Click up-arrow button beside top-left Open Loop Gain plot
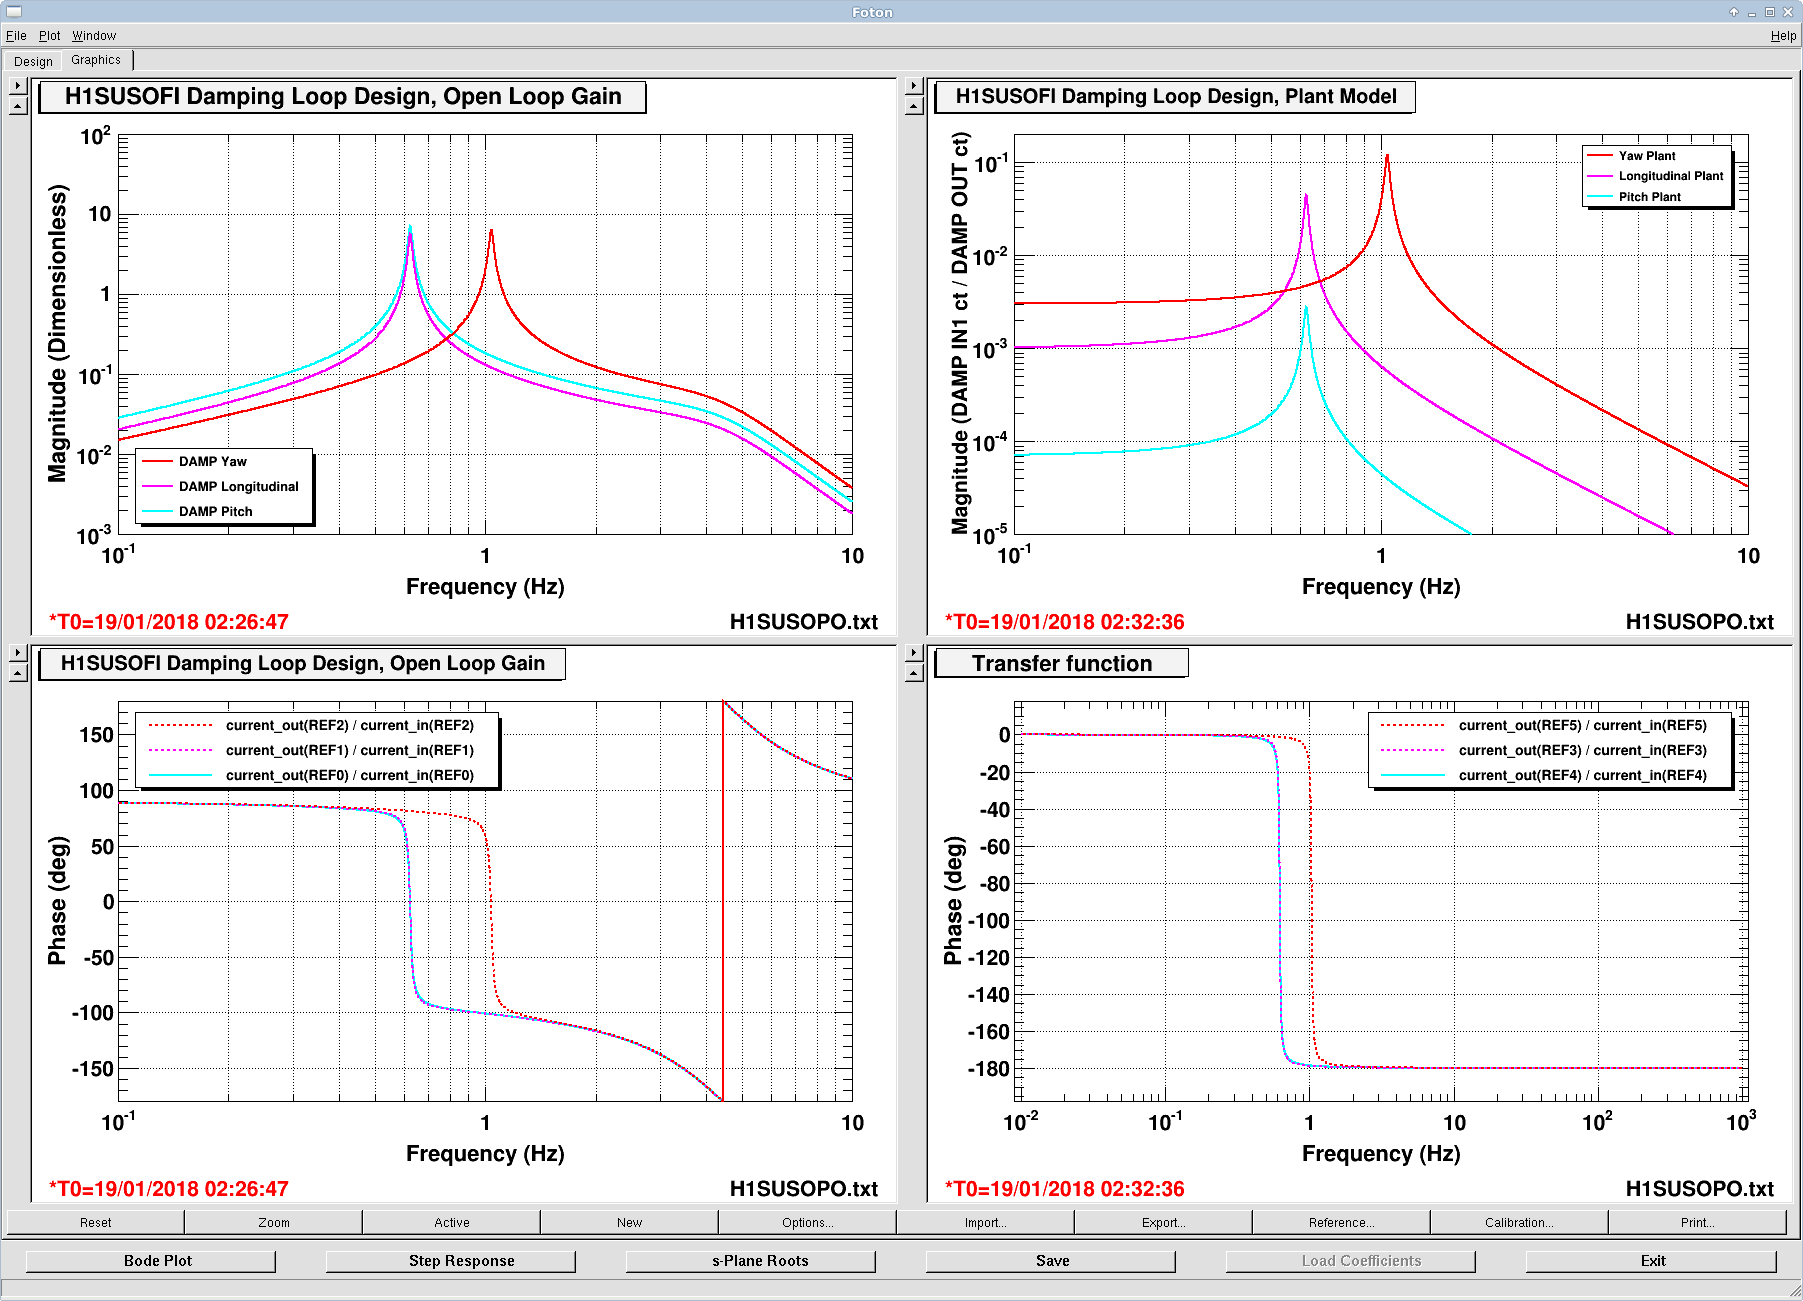 click(x=18, y=106)
